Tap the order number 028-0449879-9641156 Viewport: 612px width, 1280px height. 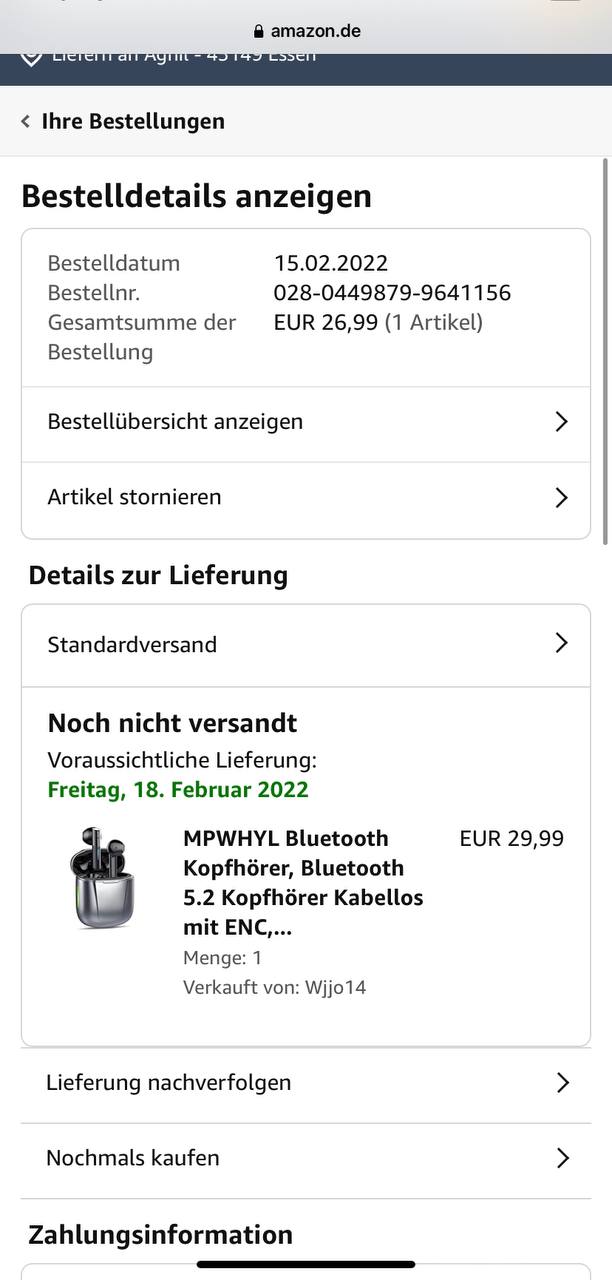tap(392, 293)
